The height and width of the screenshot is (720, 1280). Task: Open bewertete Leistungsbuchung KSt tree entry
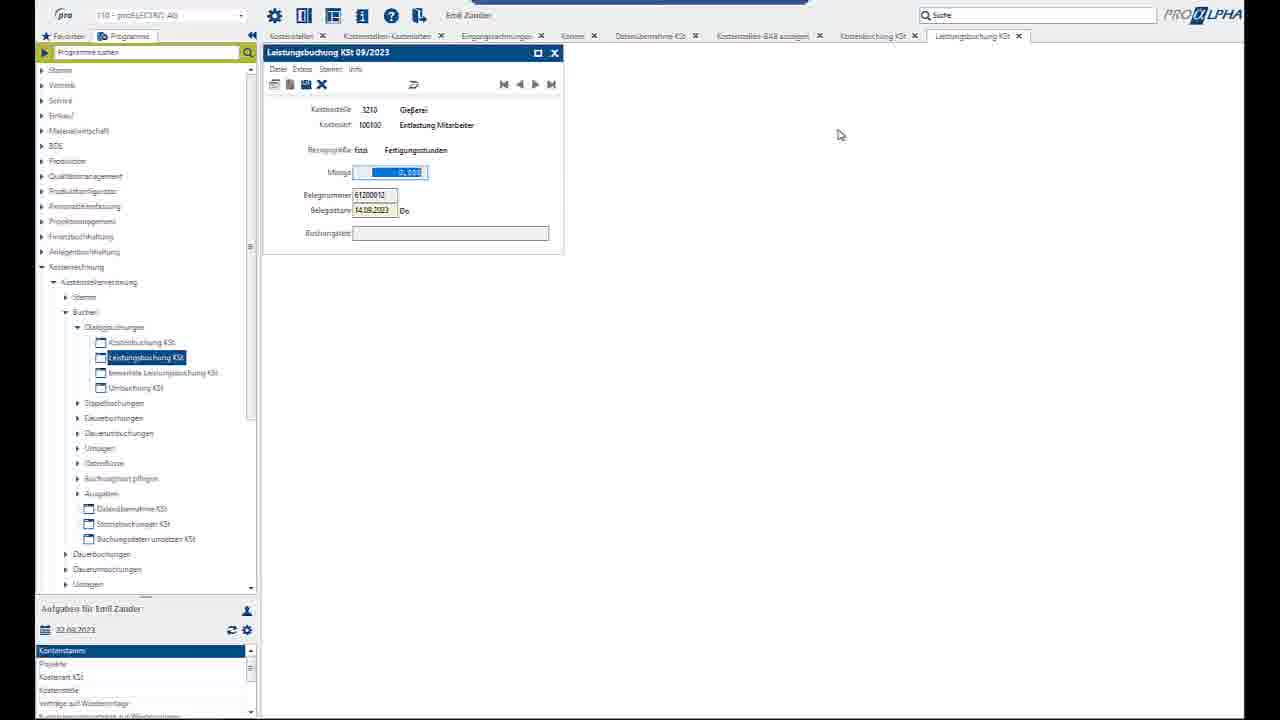[163, 373]
